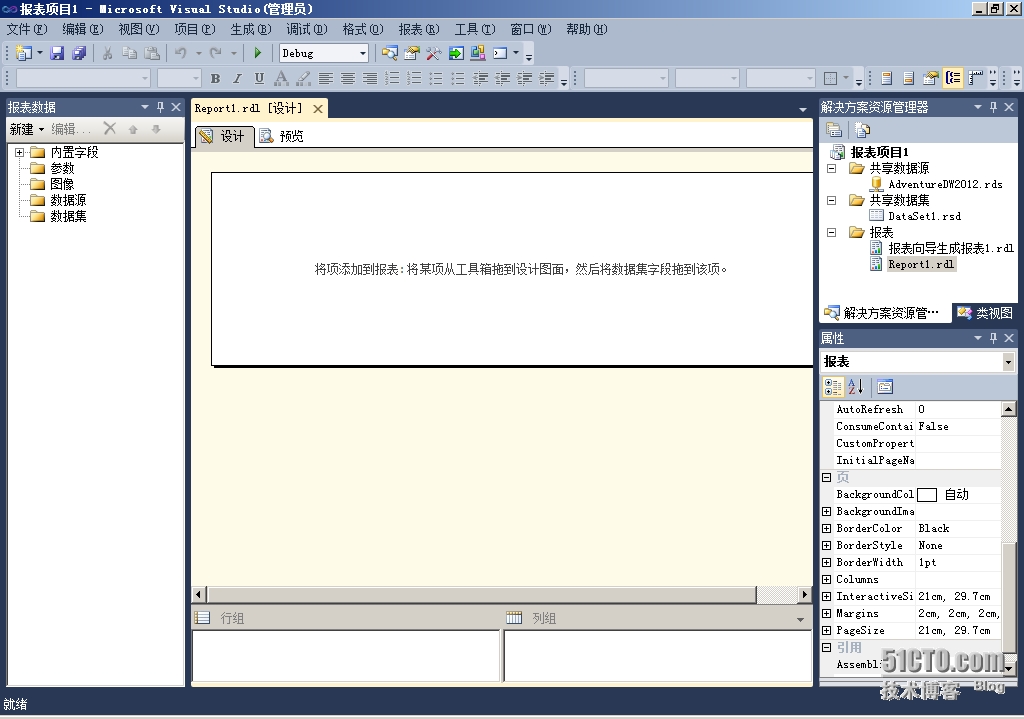Click the align right icon
This screenshot has width=1024, height=719.
pos(370,79)
